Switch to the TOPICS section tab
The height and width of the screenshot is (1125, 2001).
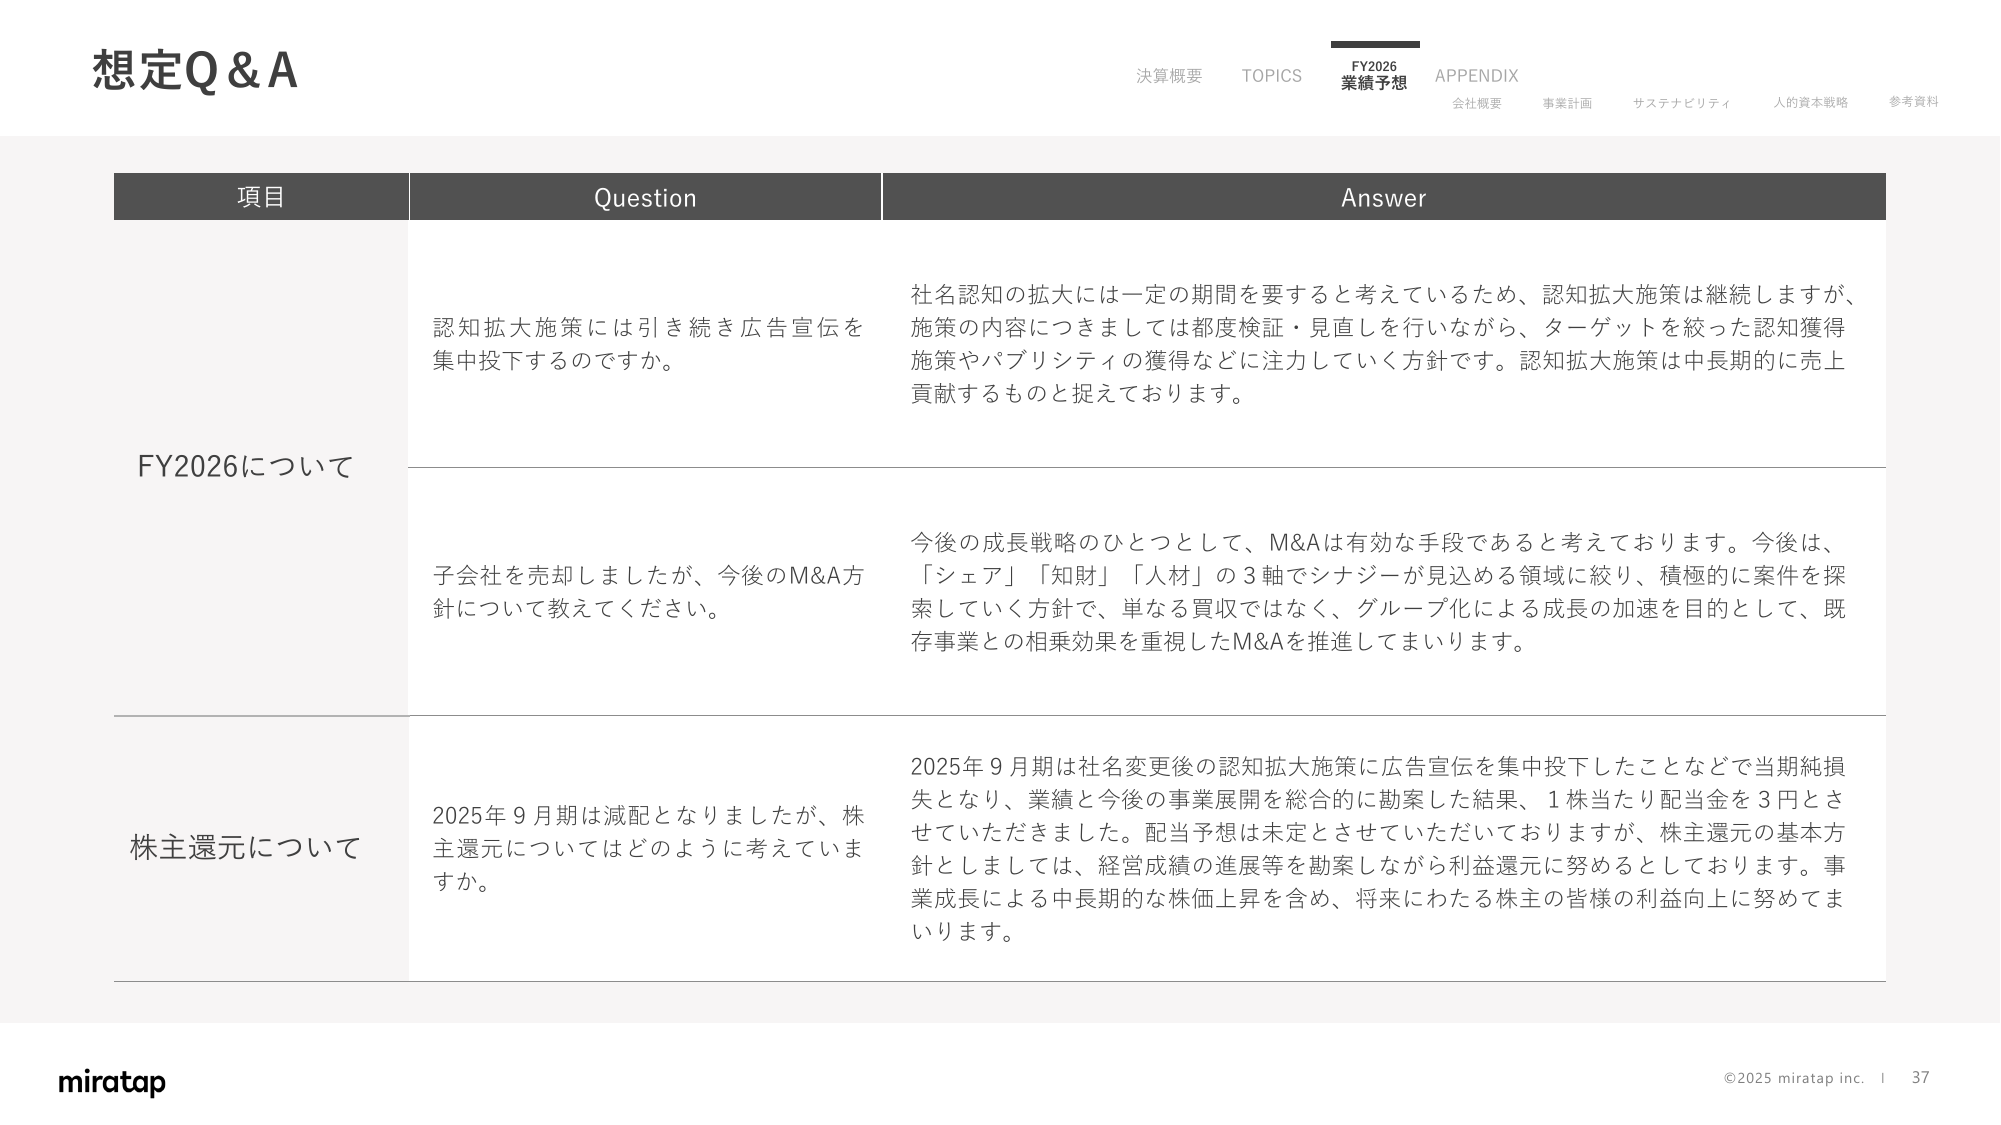point(1271,76)
